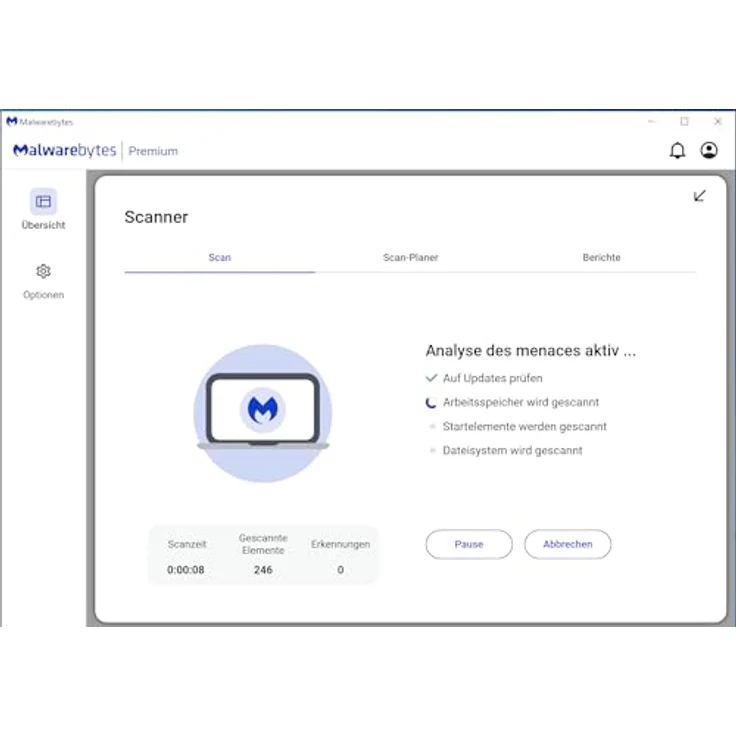Viewport: 736px width, 736px height.
Task: Click the Erkennungen label
Action: coord(340,544)
